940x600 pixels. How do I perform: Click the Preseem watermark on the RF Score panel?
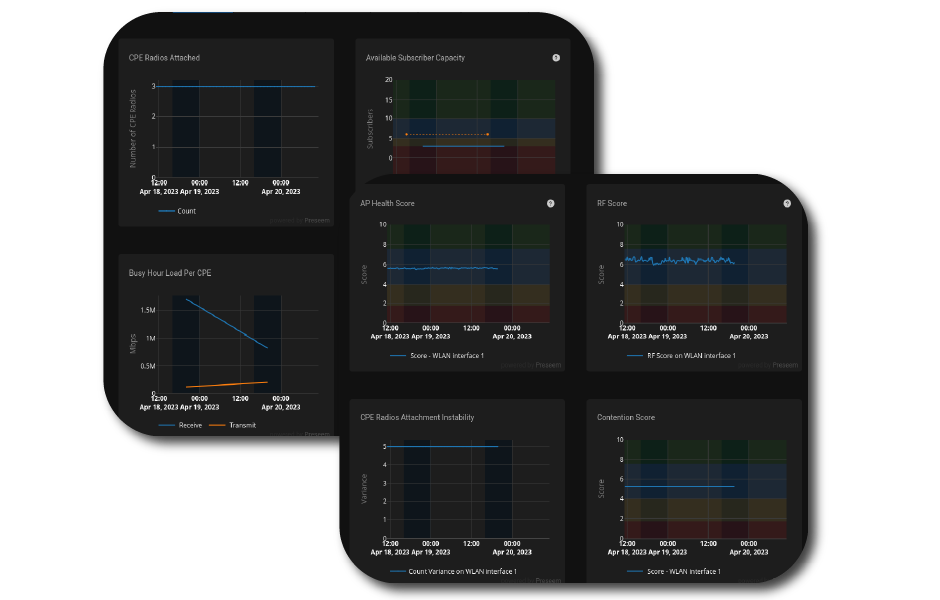(x=785, y=365)
